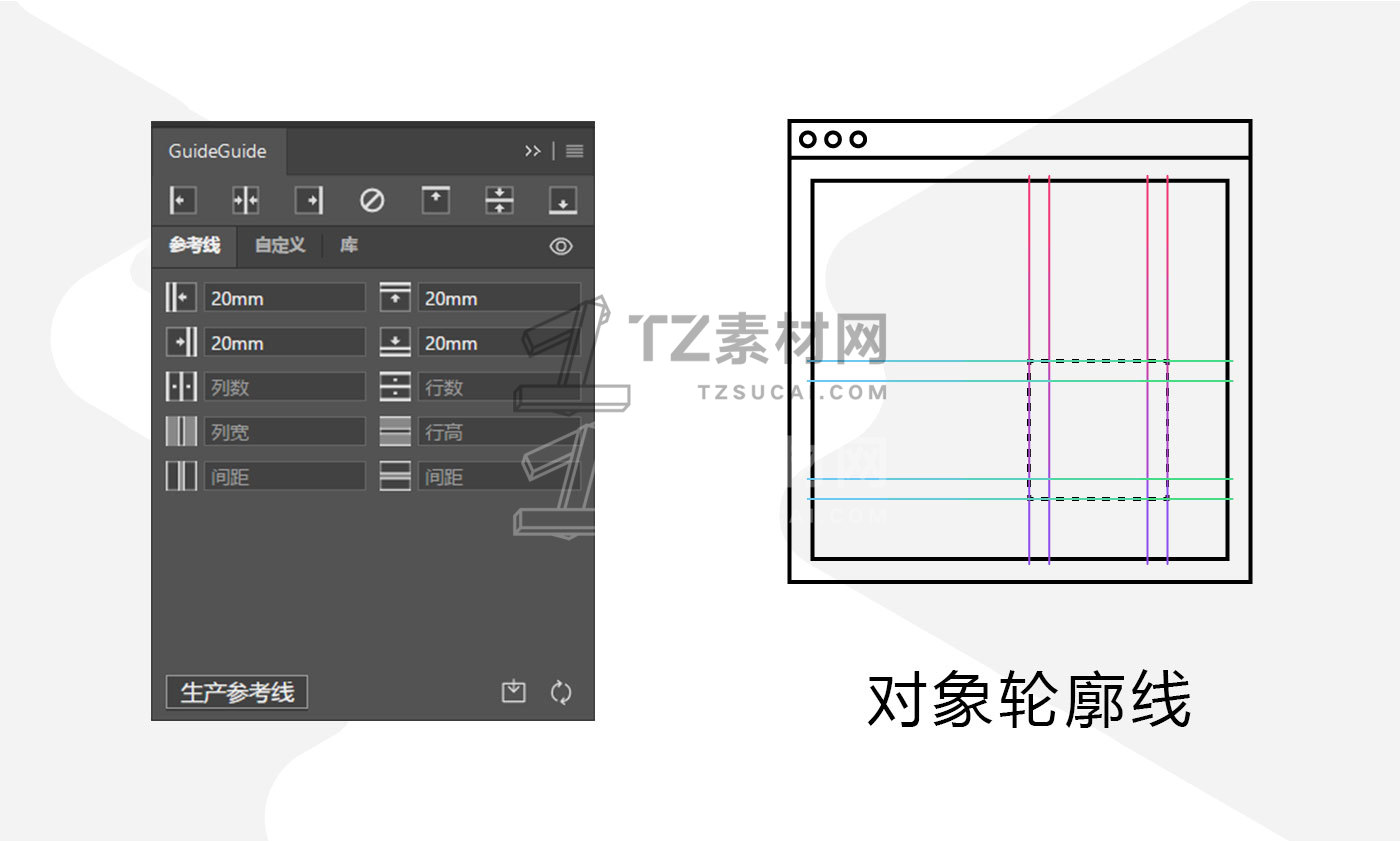Add a vertical midpoint guide
This screenshot has height=841, width=1400.
point(246,201)
